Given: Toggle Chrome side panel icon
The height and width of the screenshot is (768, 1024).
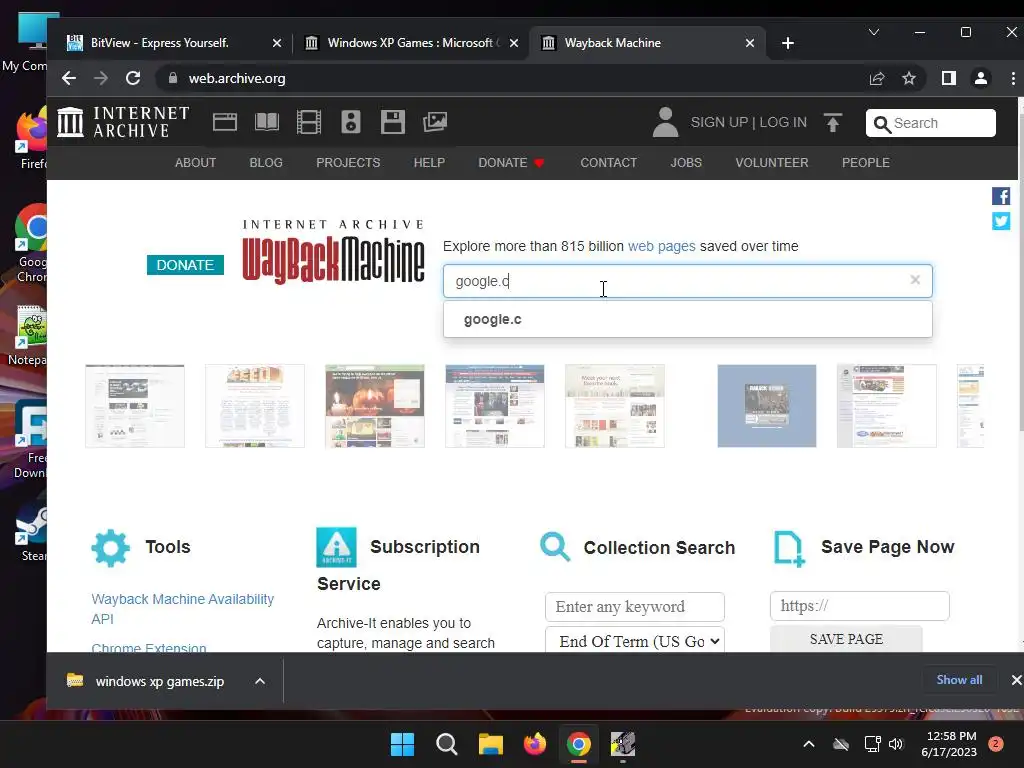Looking at the screenshot, I should [x=948, y=78].
